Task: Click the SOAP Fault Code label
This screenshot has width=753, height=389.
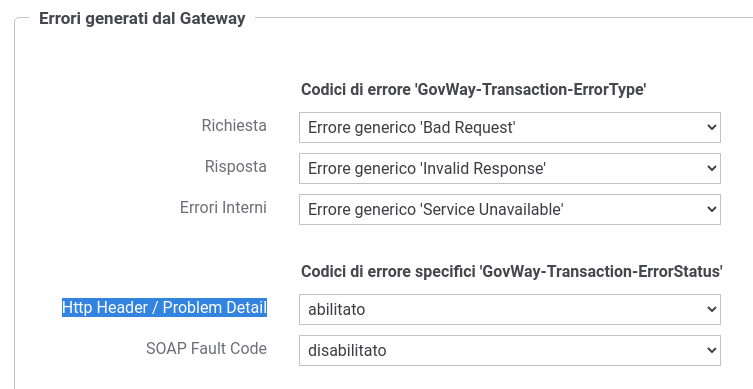Action: coord(206,348)
